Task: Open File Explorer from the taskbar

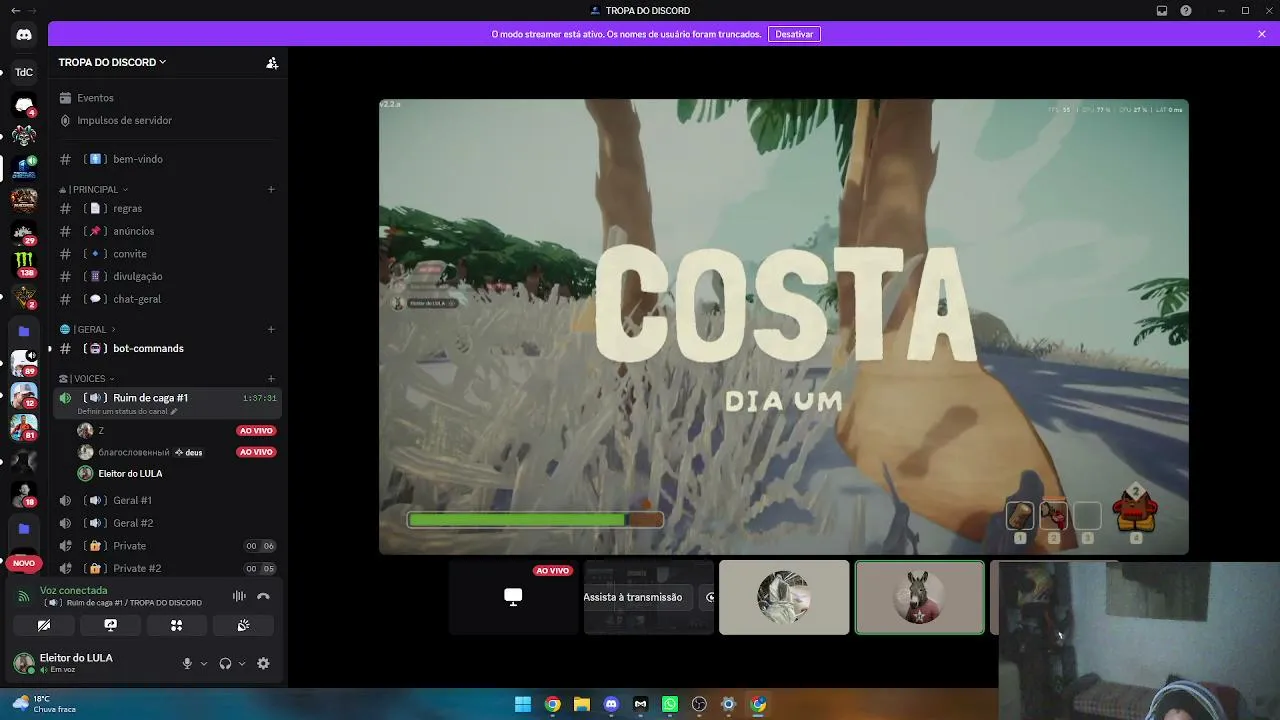Action: (x=582, y=704)
